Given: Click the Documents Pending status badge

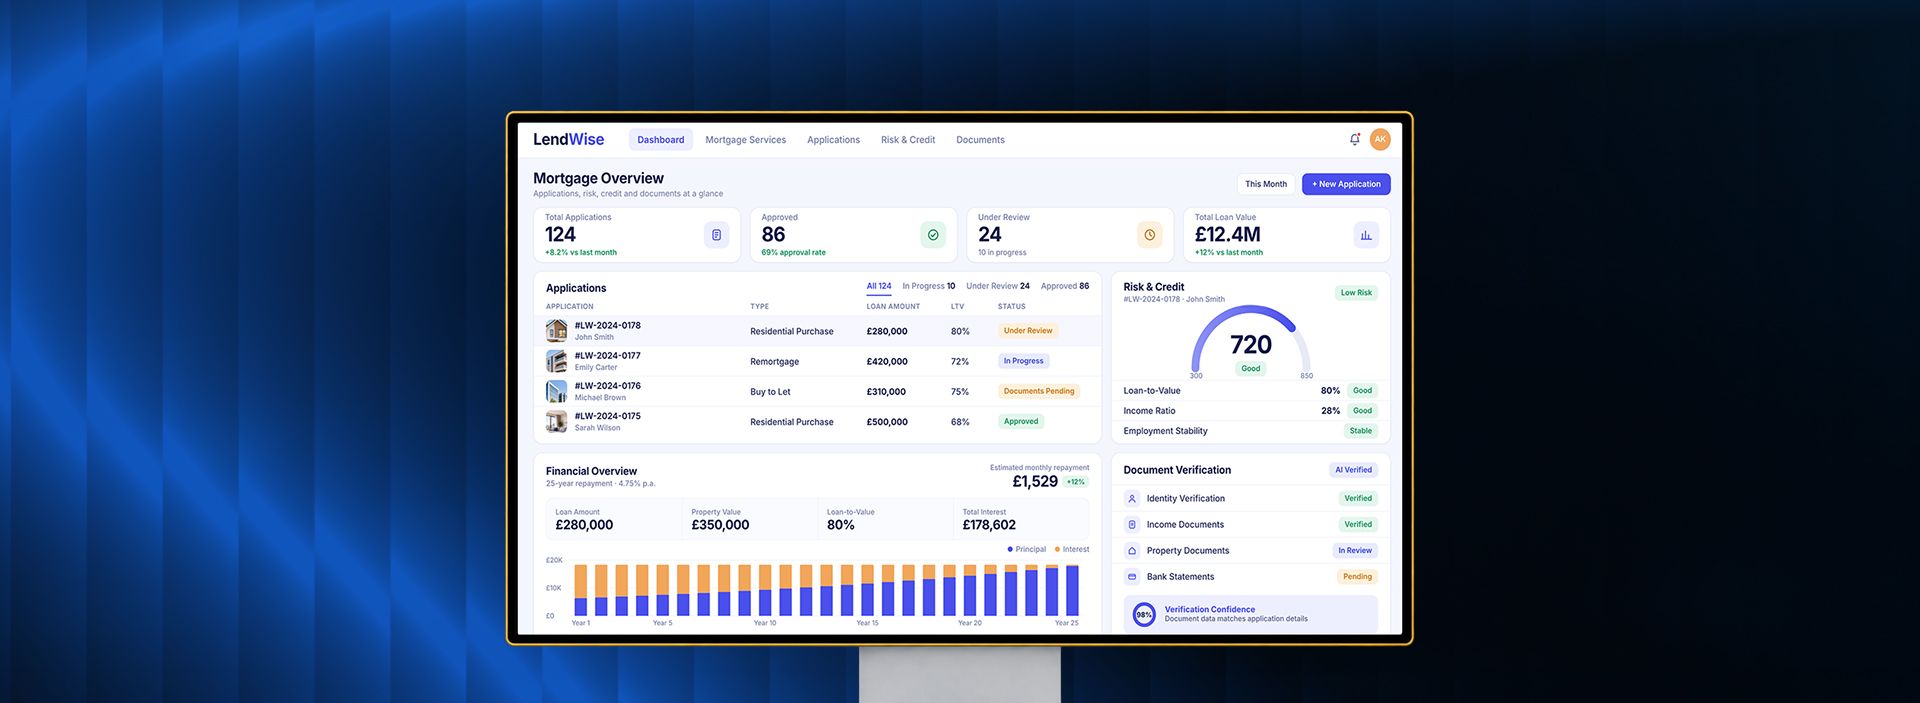Looking at the screenshot, I should click(x=1039, y=391).
